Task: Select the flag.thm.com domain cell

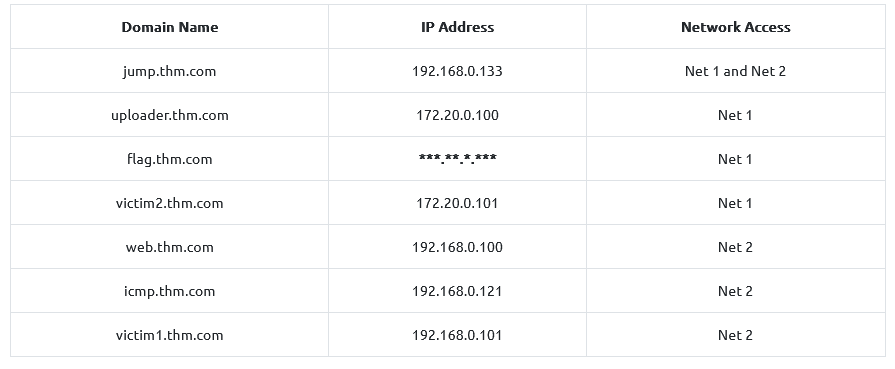Action: pyautogui.click(x=170, y=159)
